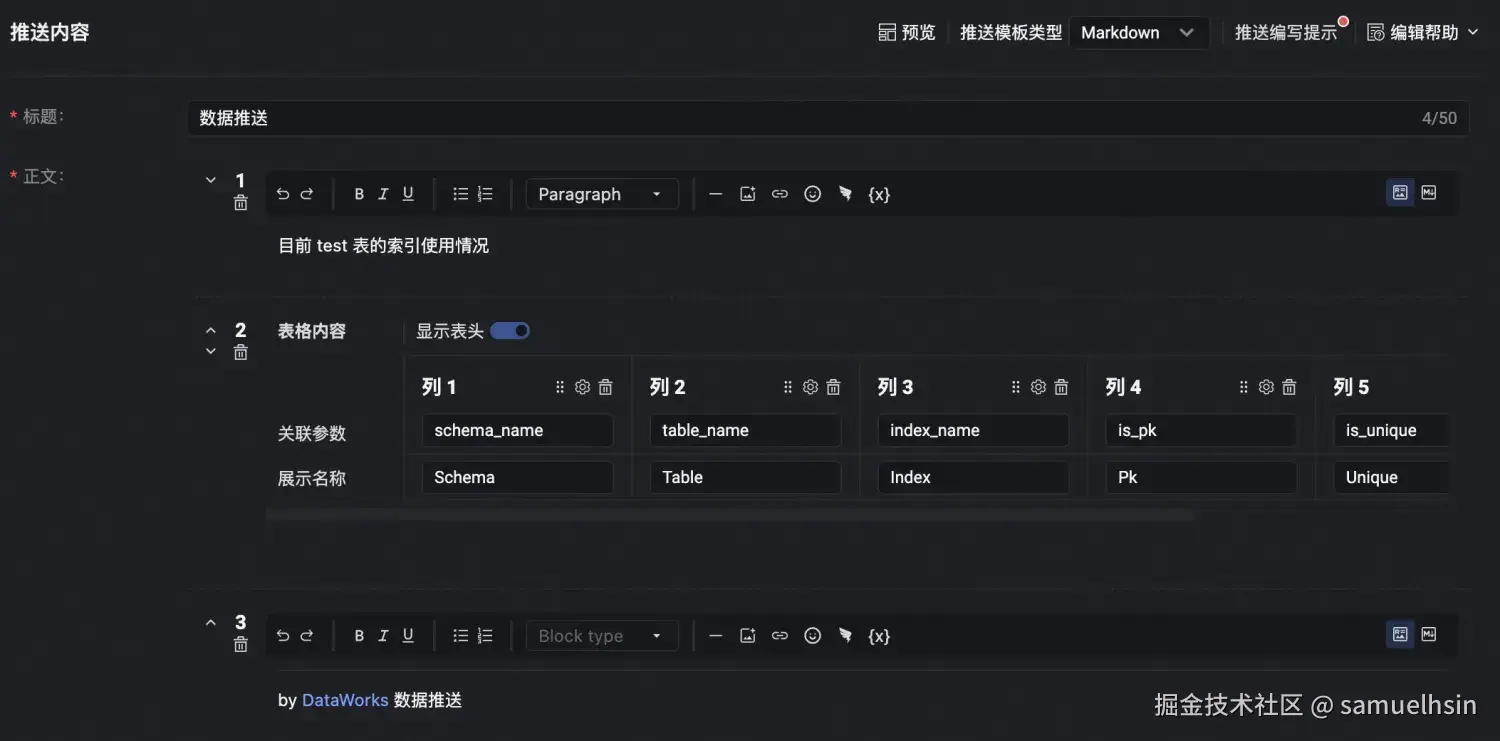Insert bulleted list in section 1
1500x741 pixels.
(460, 194)
